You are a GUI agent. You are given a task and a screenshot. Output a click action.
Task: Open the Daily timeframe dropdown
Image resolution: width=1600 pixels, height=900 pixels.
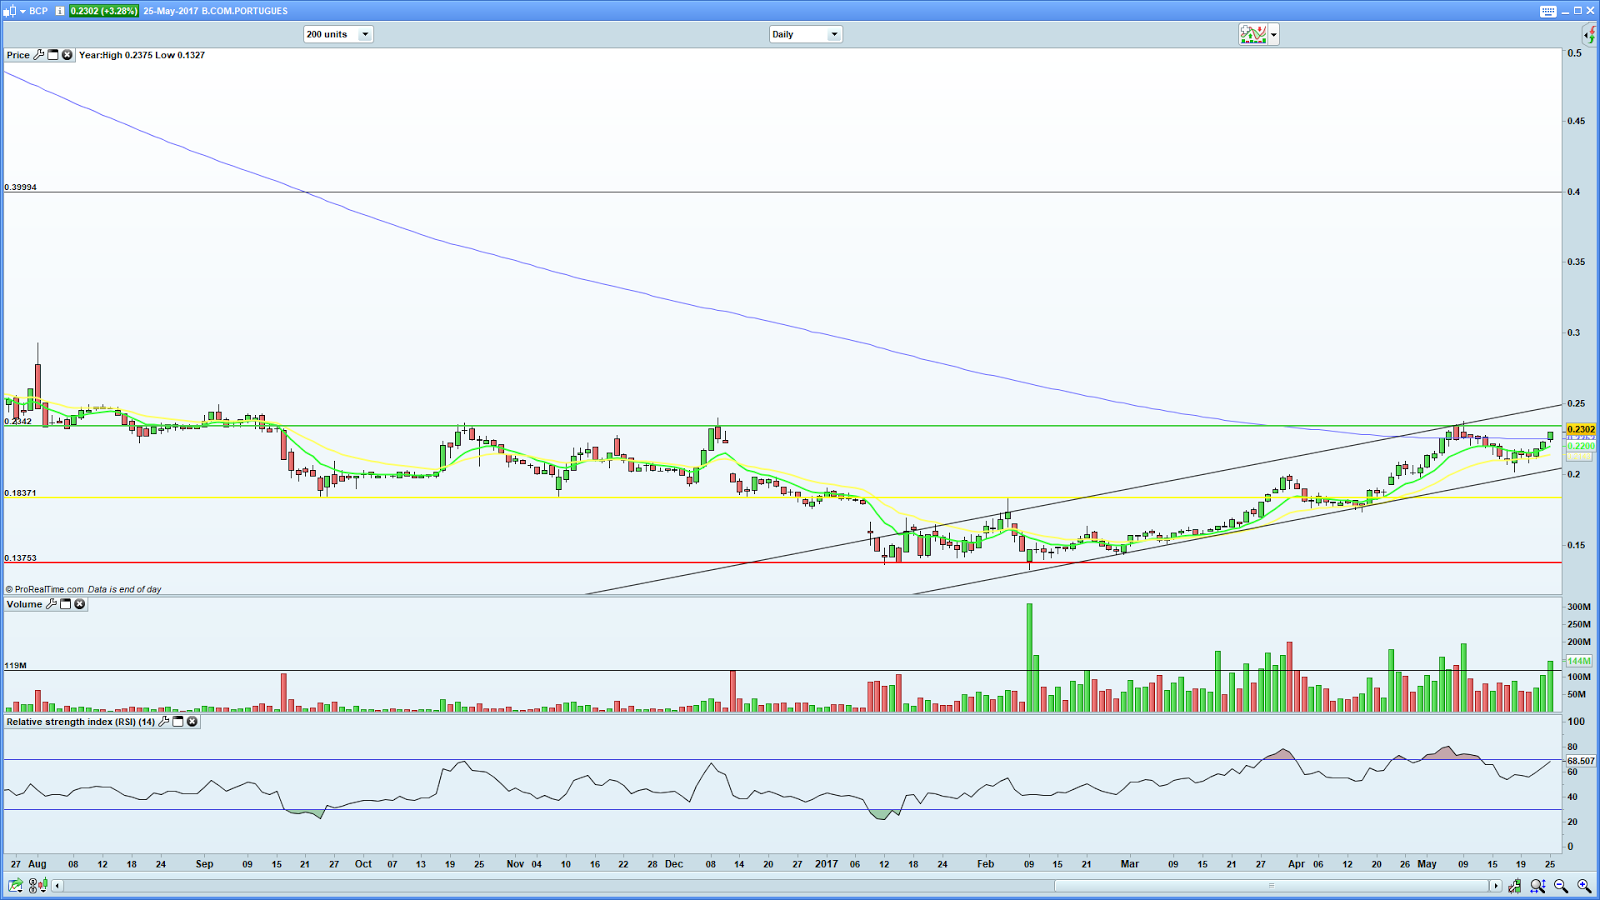tap(805, 34)
